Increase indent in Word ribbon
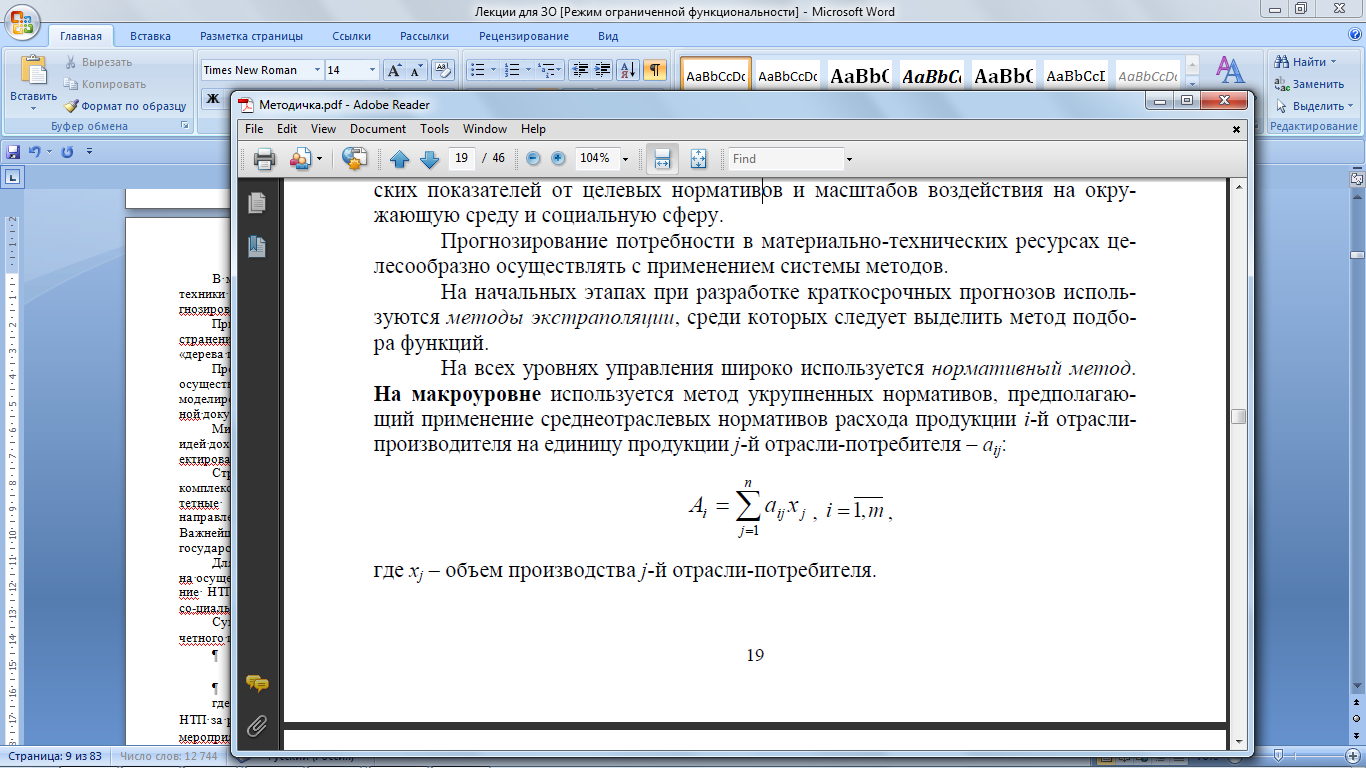 tap(603, 70)
